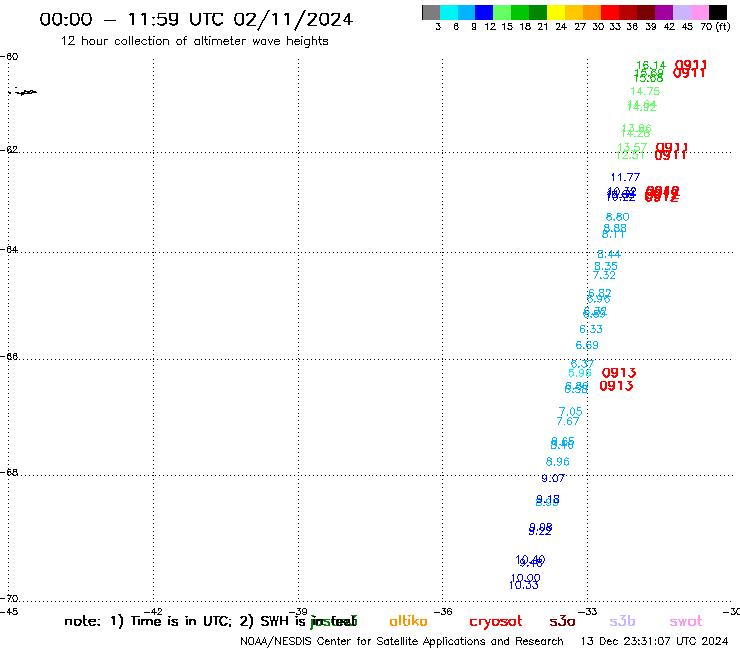Click the 13.57 wave height reading

coord(632,147)
